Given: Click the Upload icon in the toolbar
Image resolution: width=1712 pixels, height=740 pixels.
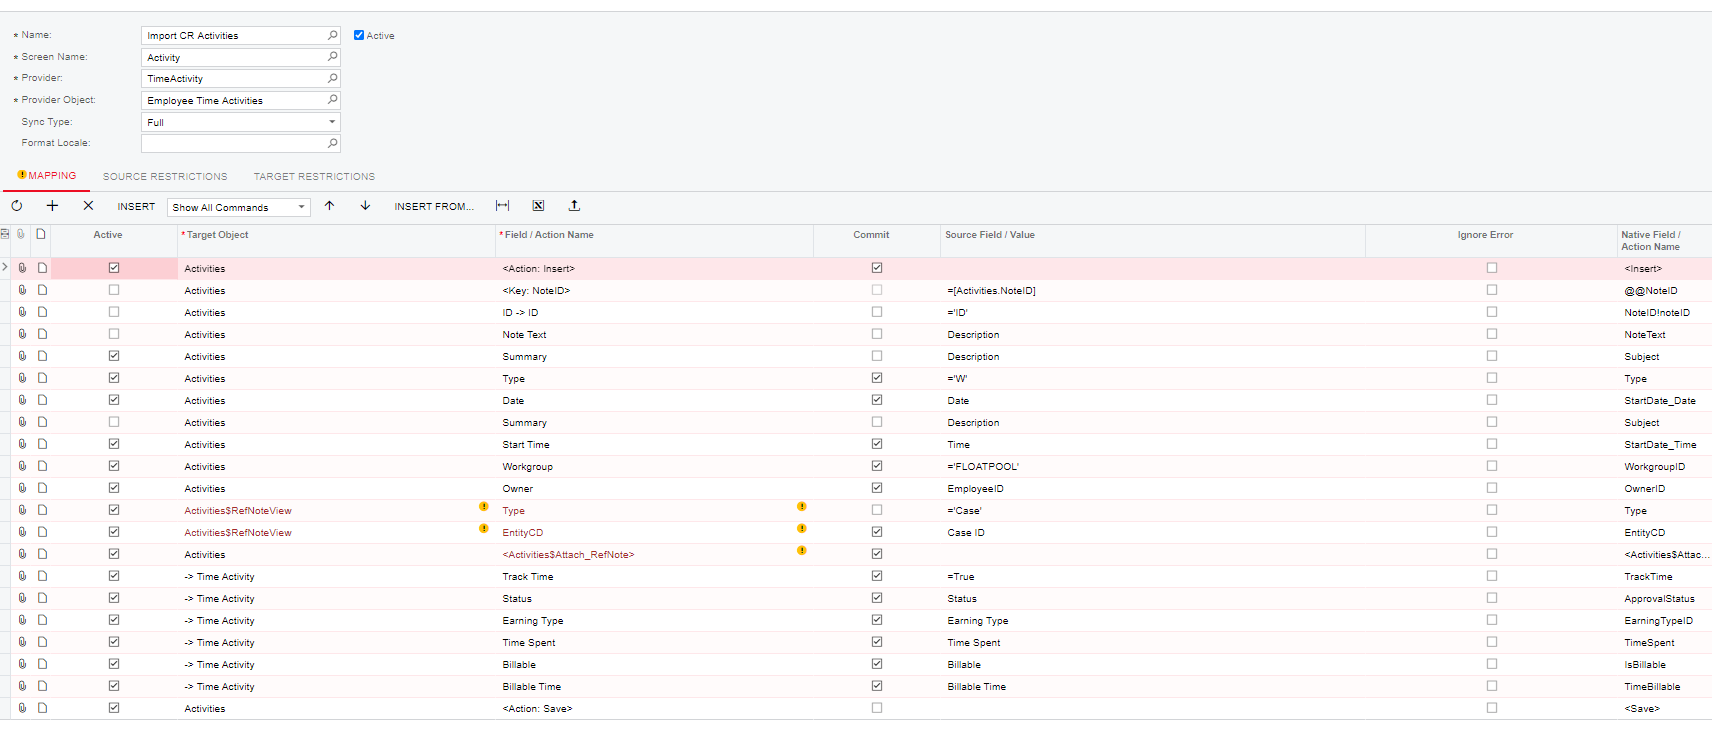Looking at the screenshot, I should click(x=574, y=206).
